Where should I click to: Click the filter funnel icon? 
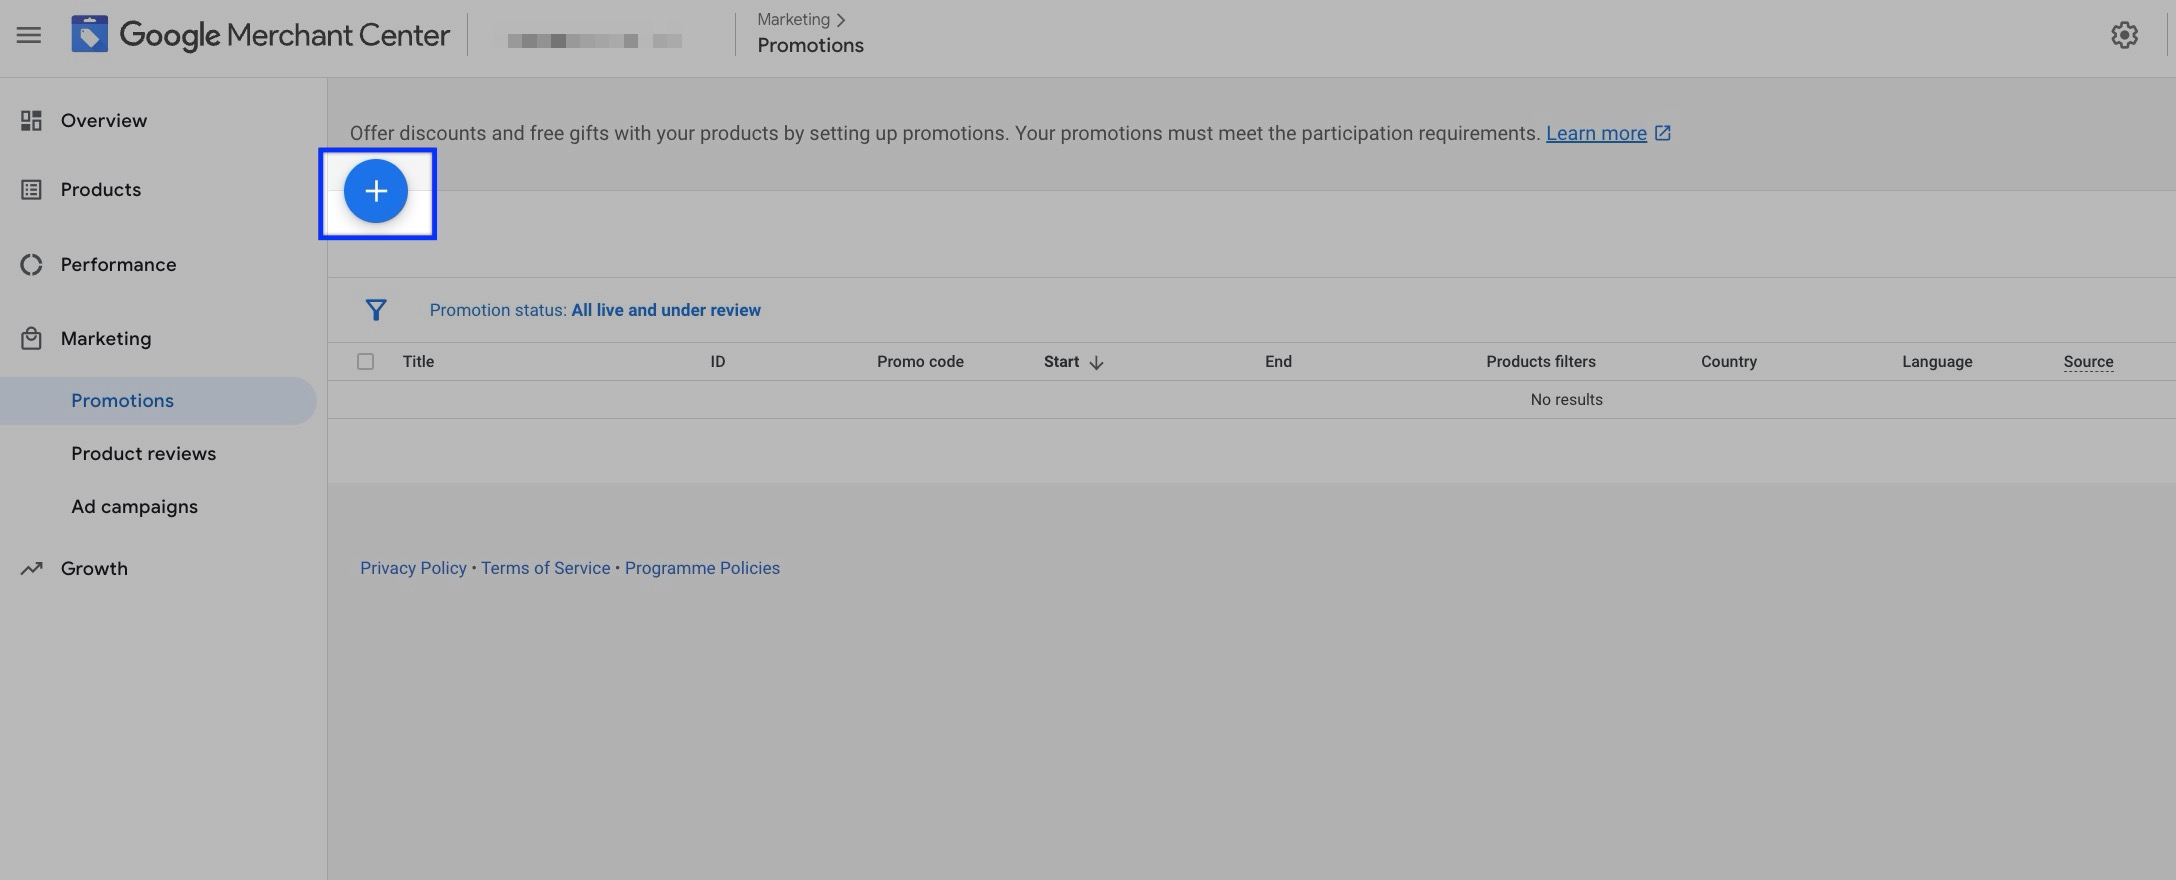tap(376, 310)
